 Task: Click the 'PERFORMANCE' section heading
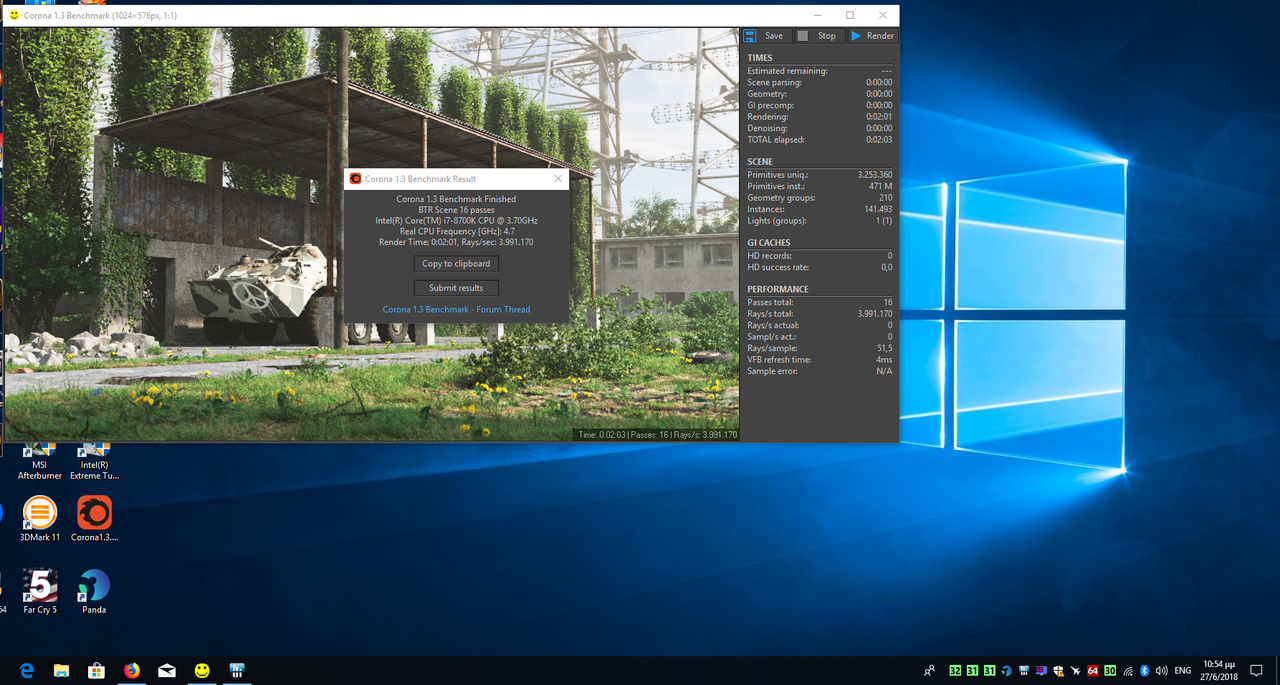click(x=778, y=290)
